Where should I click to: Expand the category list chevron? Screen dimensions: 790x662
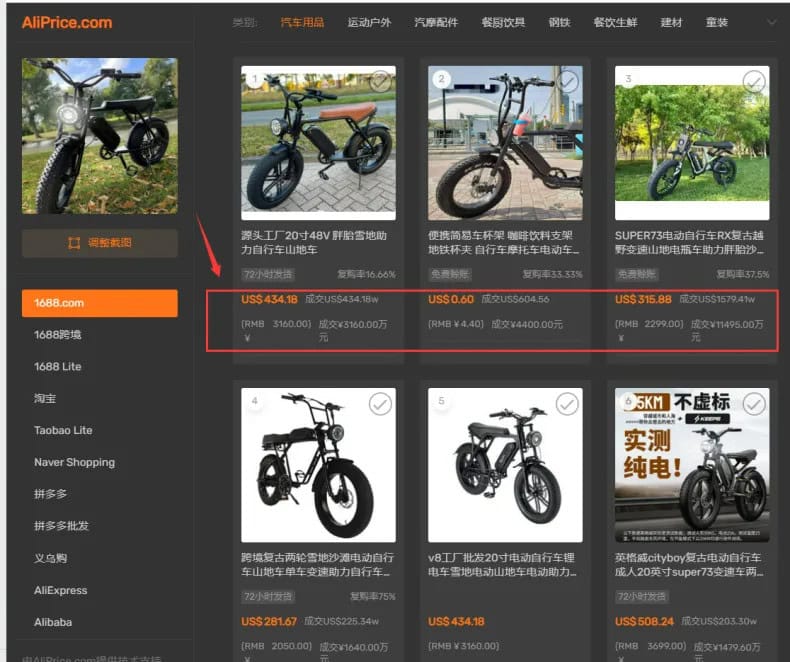coord(771,22)
